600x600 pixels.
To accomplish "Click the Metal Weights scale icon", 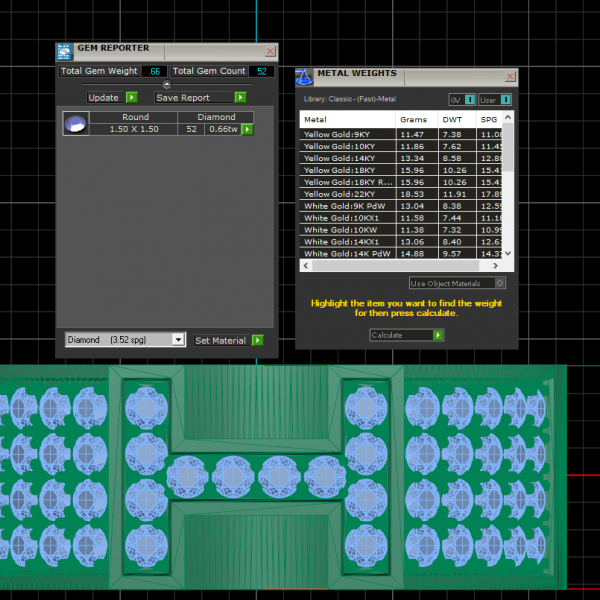I will [x=304, y=77].
